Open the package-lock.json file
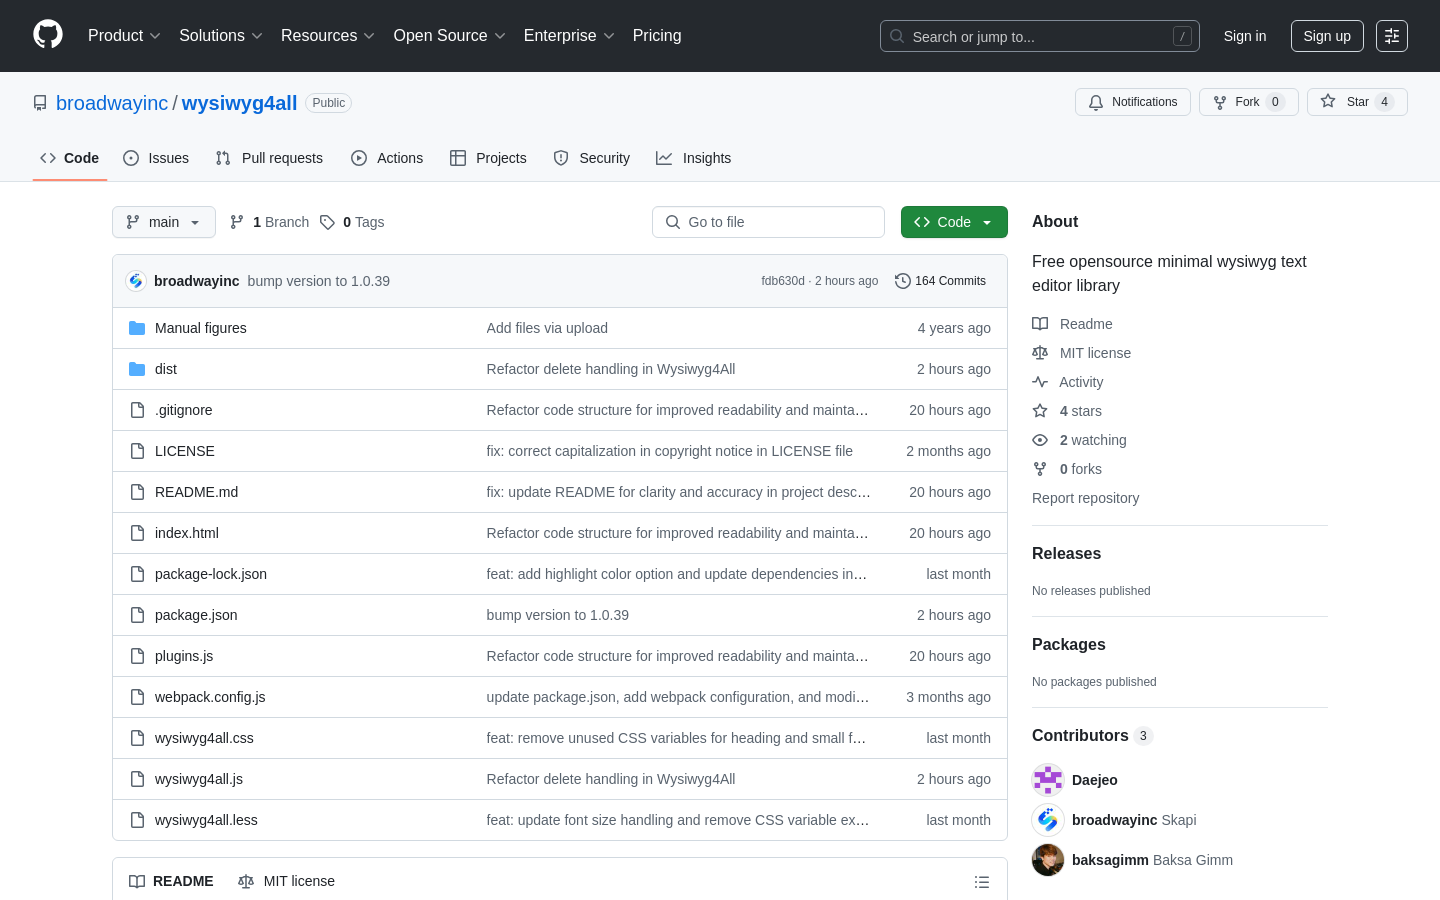1440x900 pixels. pyautogui.click(x=211, y=574)
